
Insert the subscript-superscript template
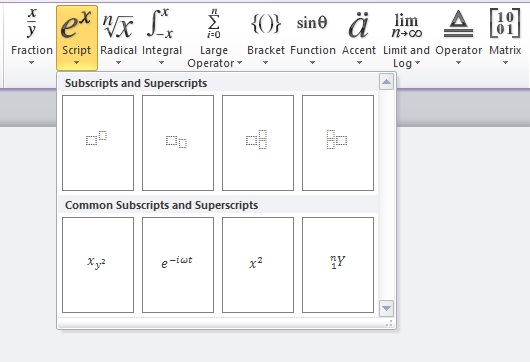(x=258, y=143)
